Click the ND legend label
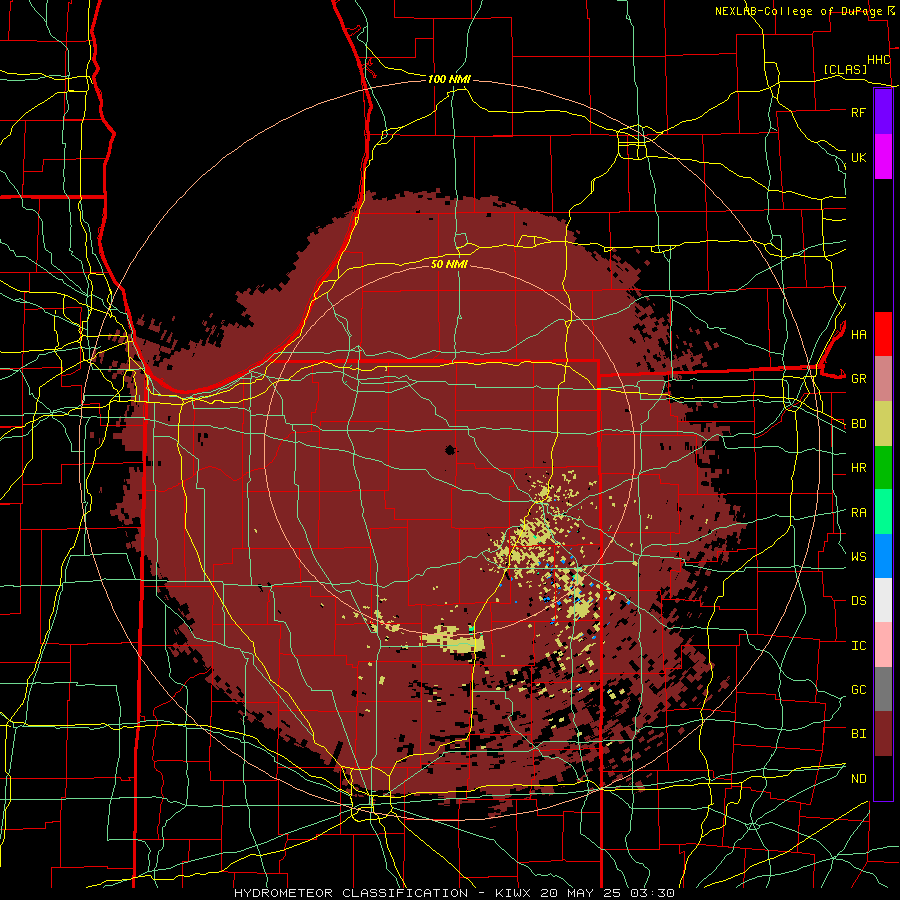The image size is (900, 900). [x=858, y=779]
